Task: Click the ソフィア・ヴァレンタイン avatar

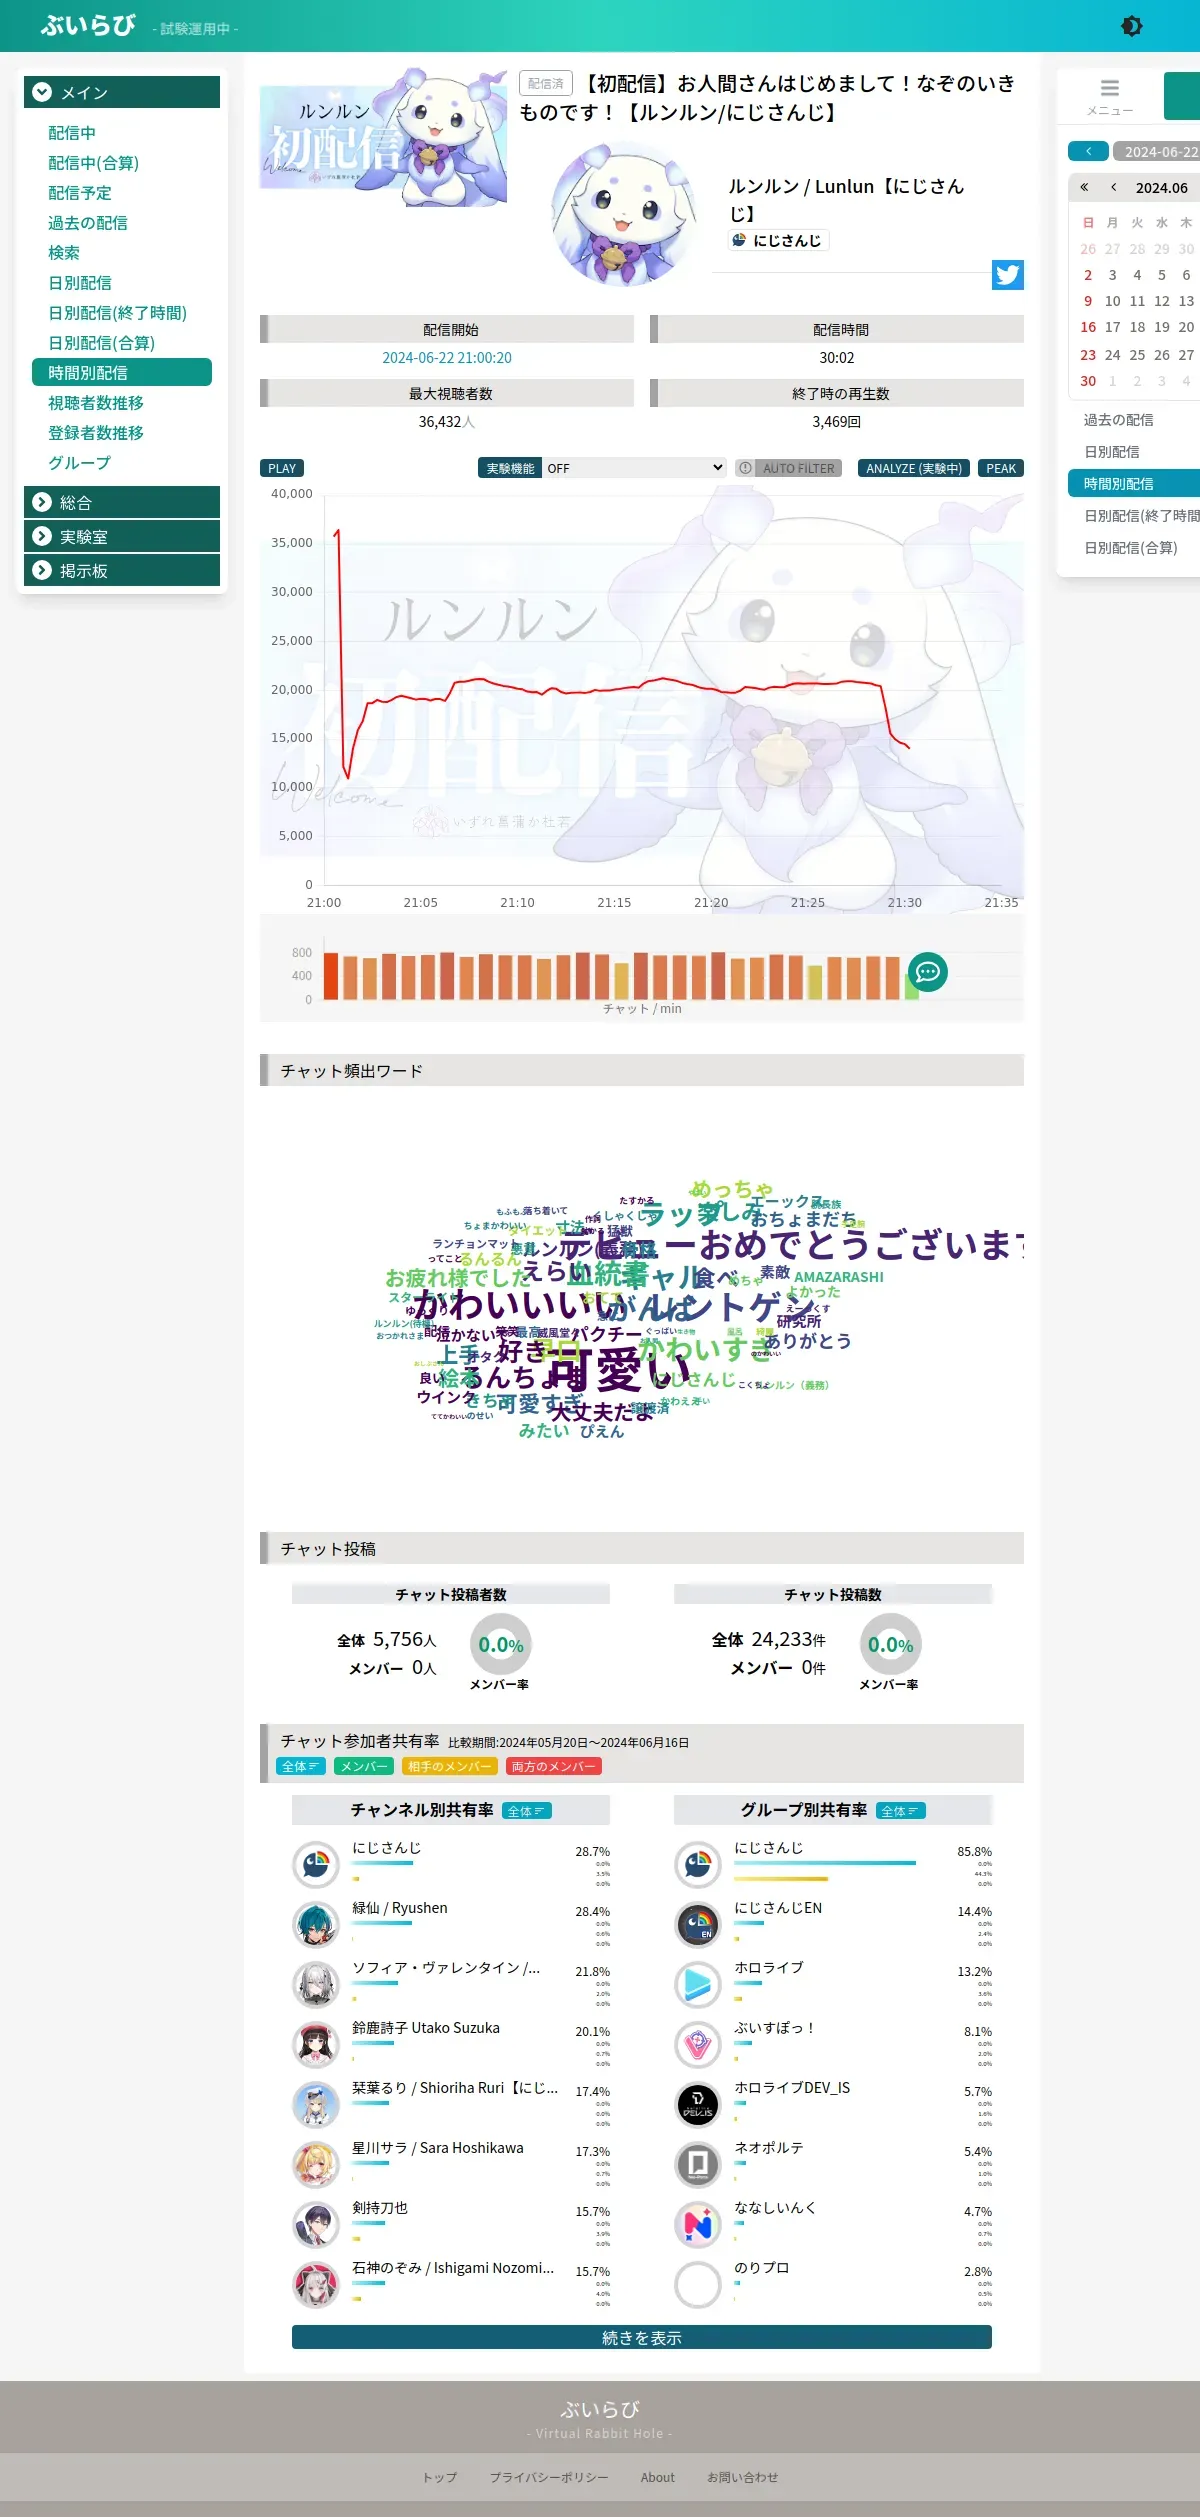Action: (316, 1984)
